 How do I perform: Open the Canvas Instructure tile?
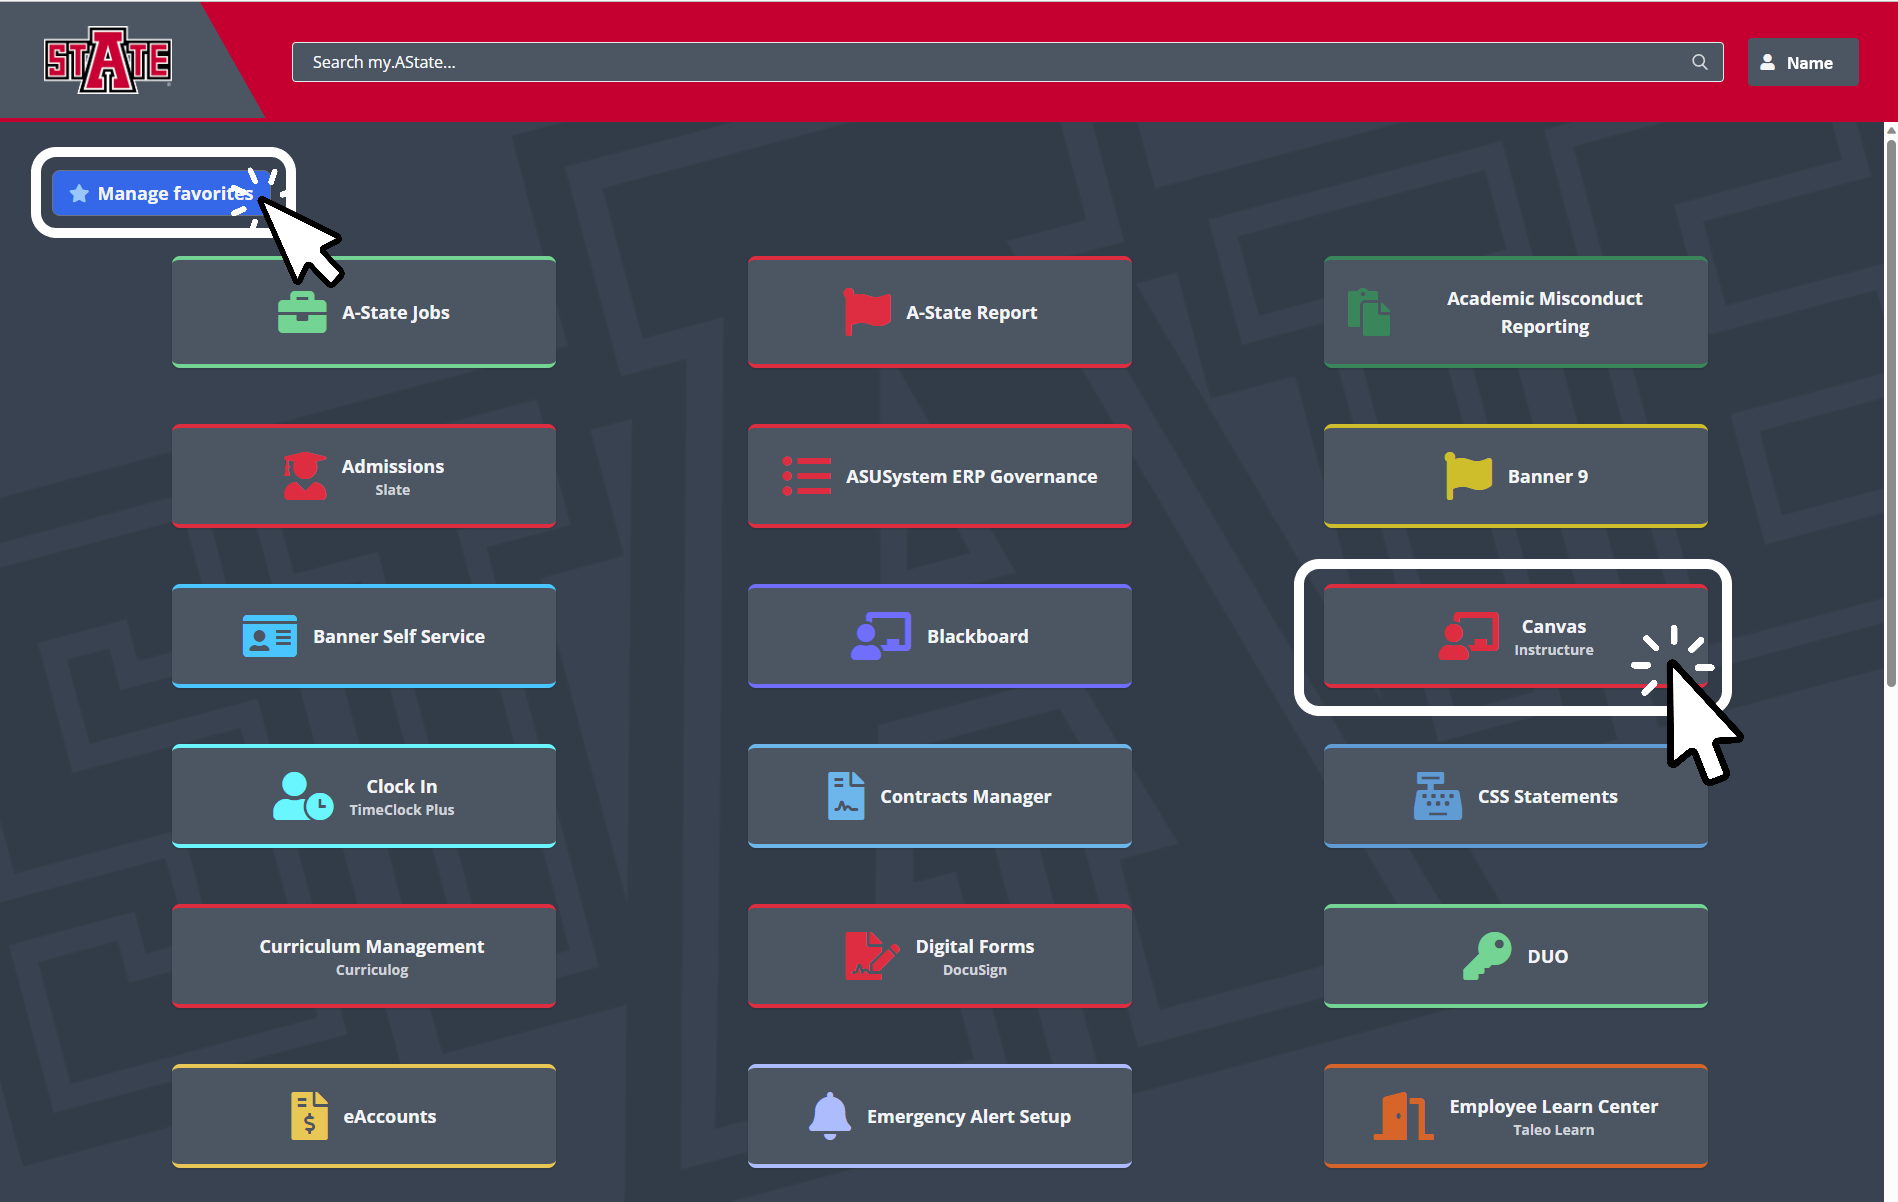click(x=1514, y=636)
